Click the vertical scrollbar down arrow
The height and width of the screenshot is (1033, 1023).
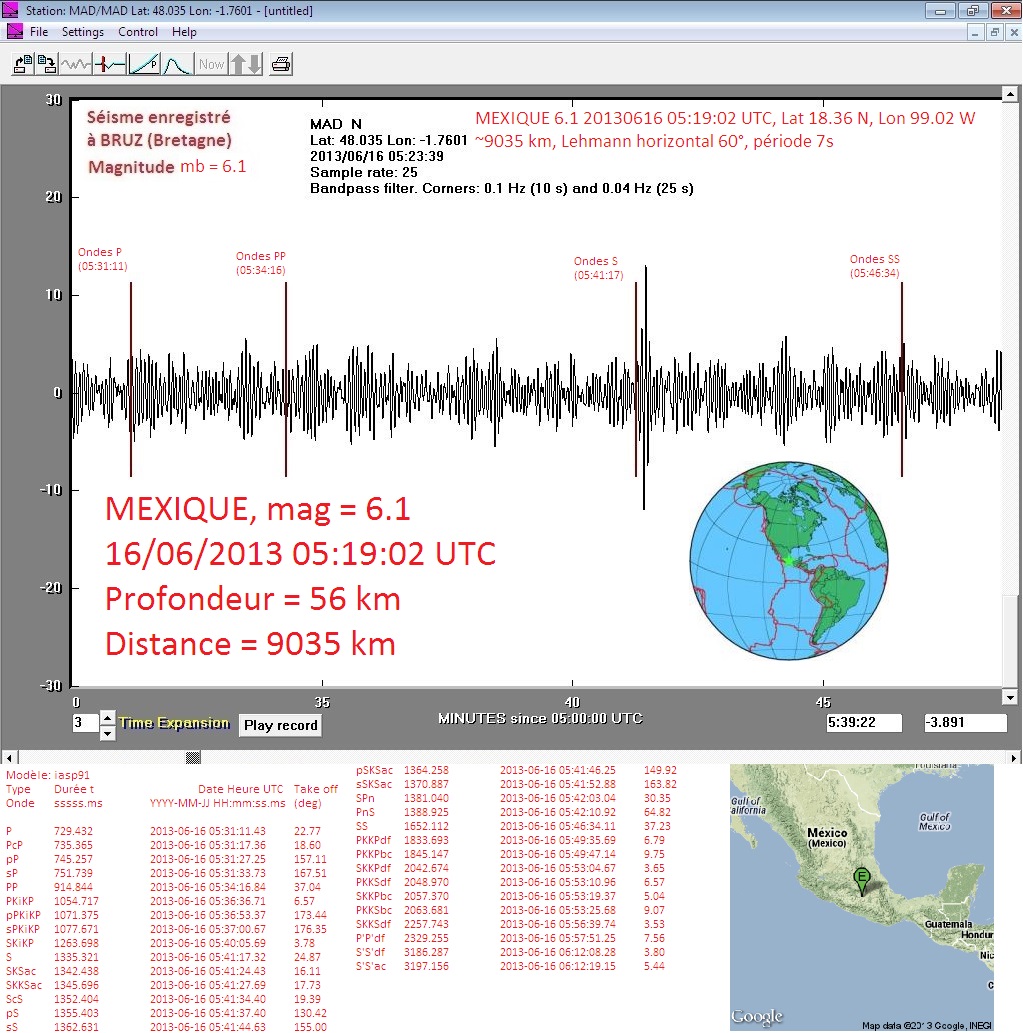[x=1010, y=698]
